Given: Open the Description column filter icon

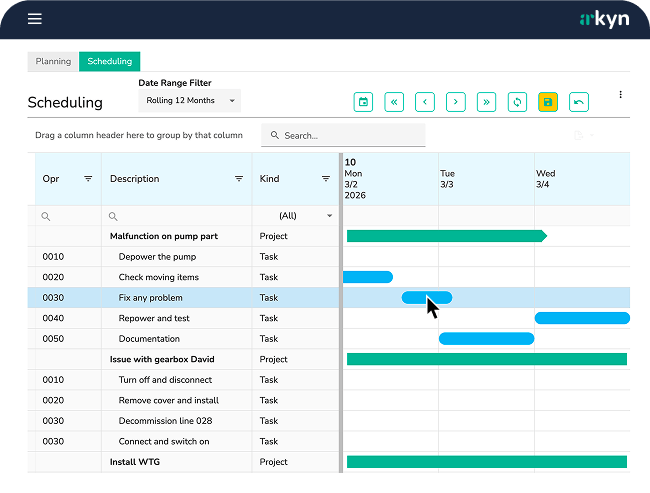Looking at the screenshot, I should [239, 179].
